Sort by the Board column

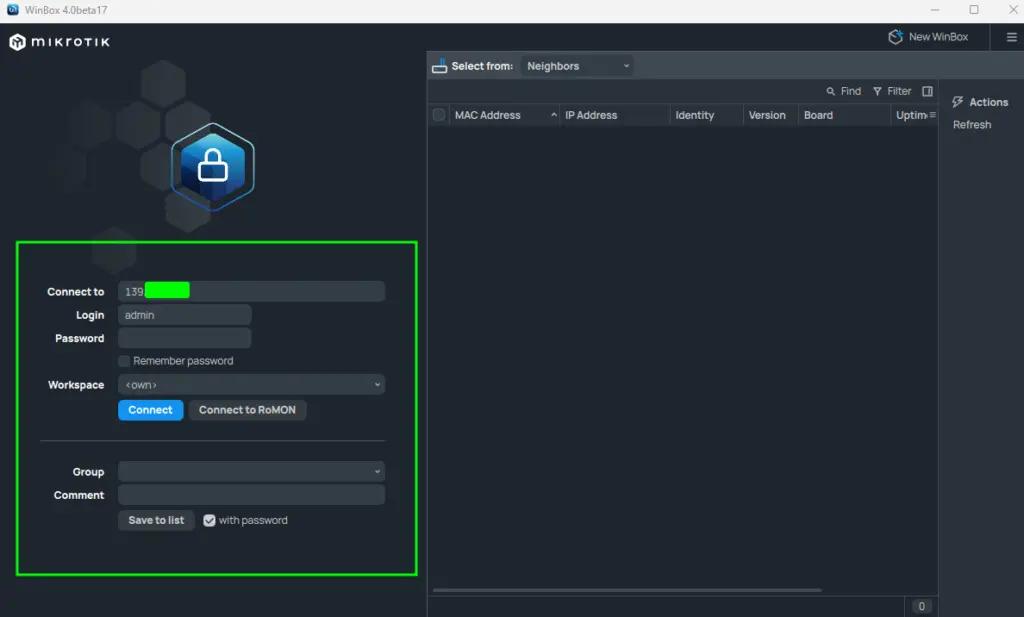pyautogui.click(x=844, y=115)
